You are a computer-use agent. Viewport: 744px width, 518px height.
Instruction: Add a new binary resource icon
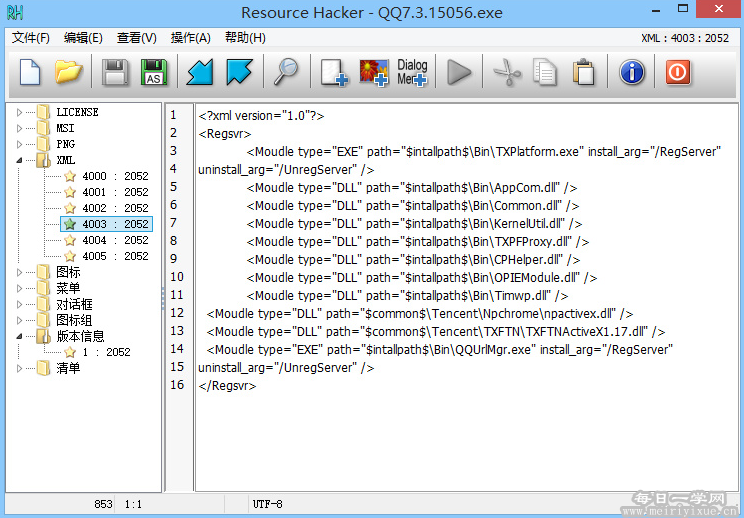pos(334,73)
